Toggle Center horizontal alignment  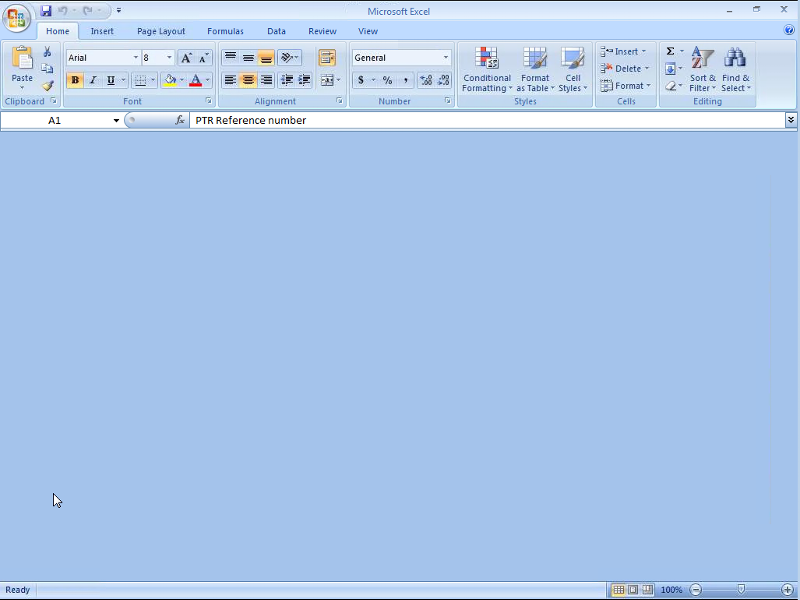pos(248,80)
